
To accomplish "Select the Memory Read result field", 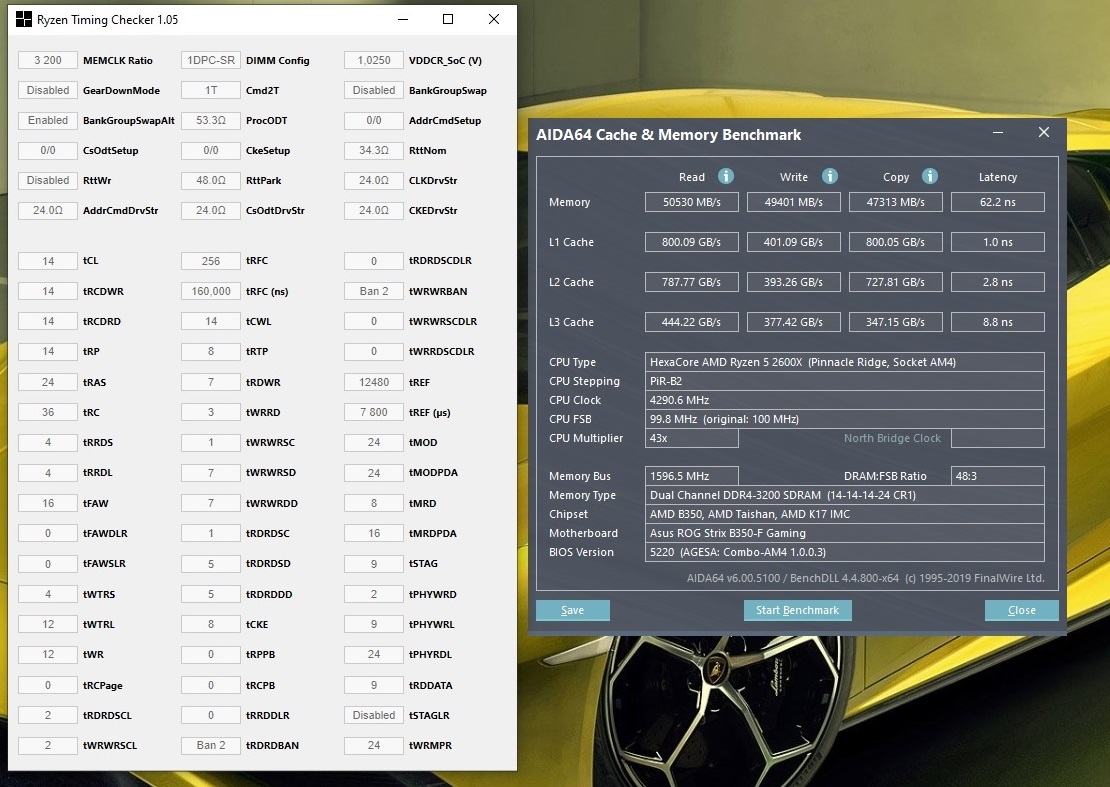I will coord(692,202).
